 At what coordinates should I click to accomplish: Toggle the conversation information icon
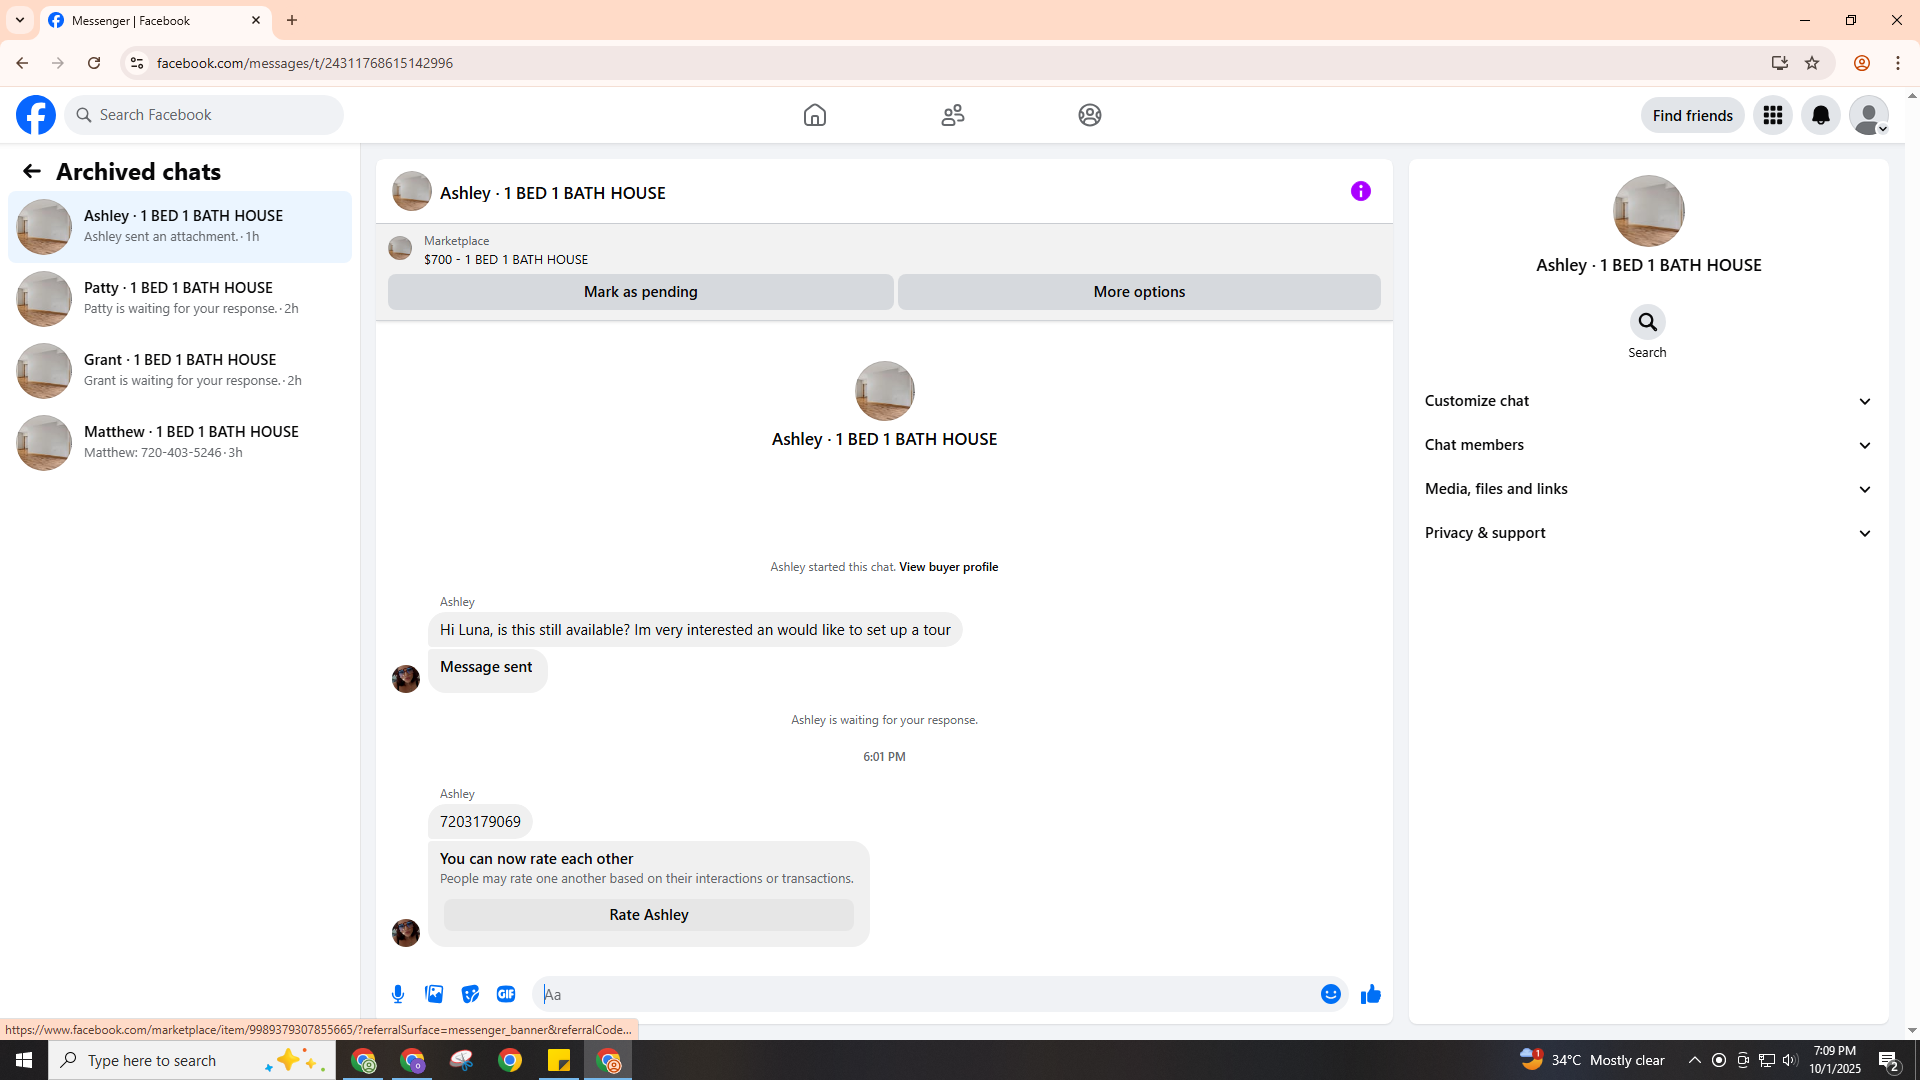tap(1361, 191)
